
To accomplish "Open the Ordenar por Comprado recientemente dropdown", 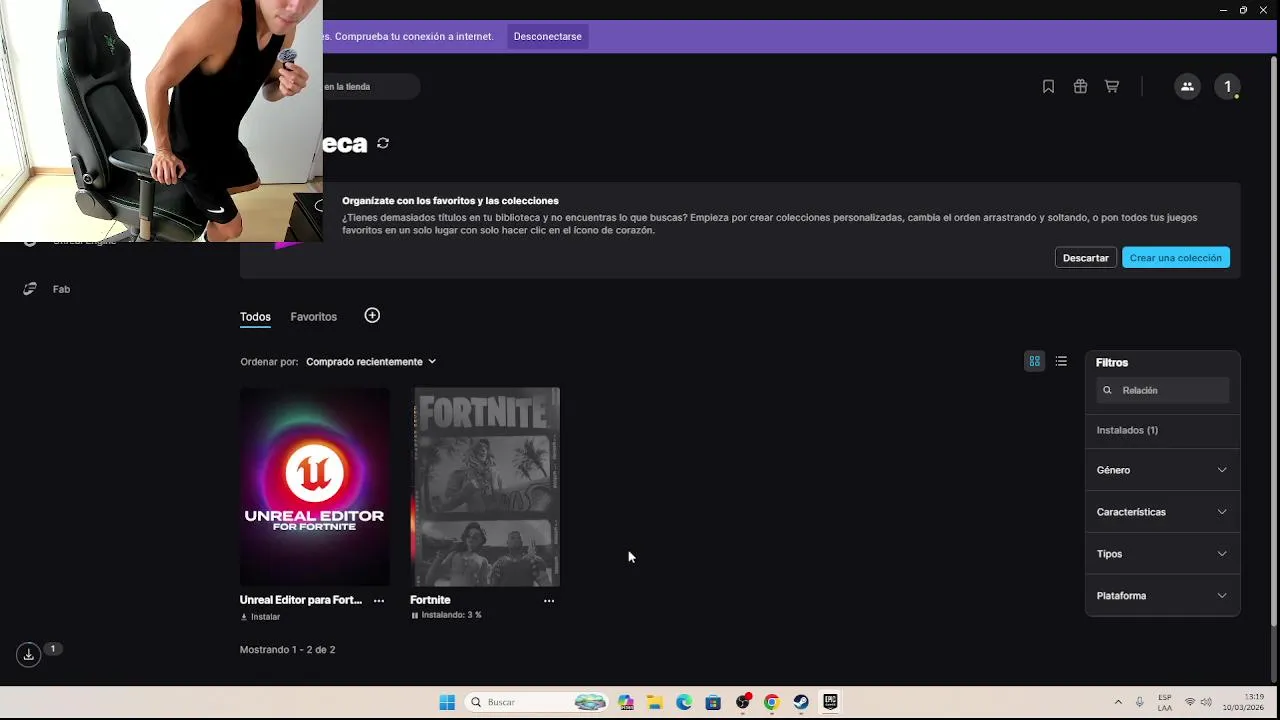I will [371, 362].
